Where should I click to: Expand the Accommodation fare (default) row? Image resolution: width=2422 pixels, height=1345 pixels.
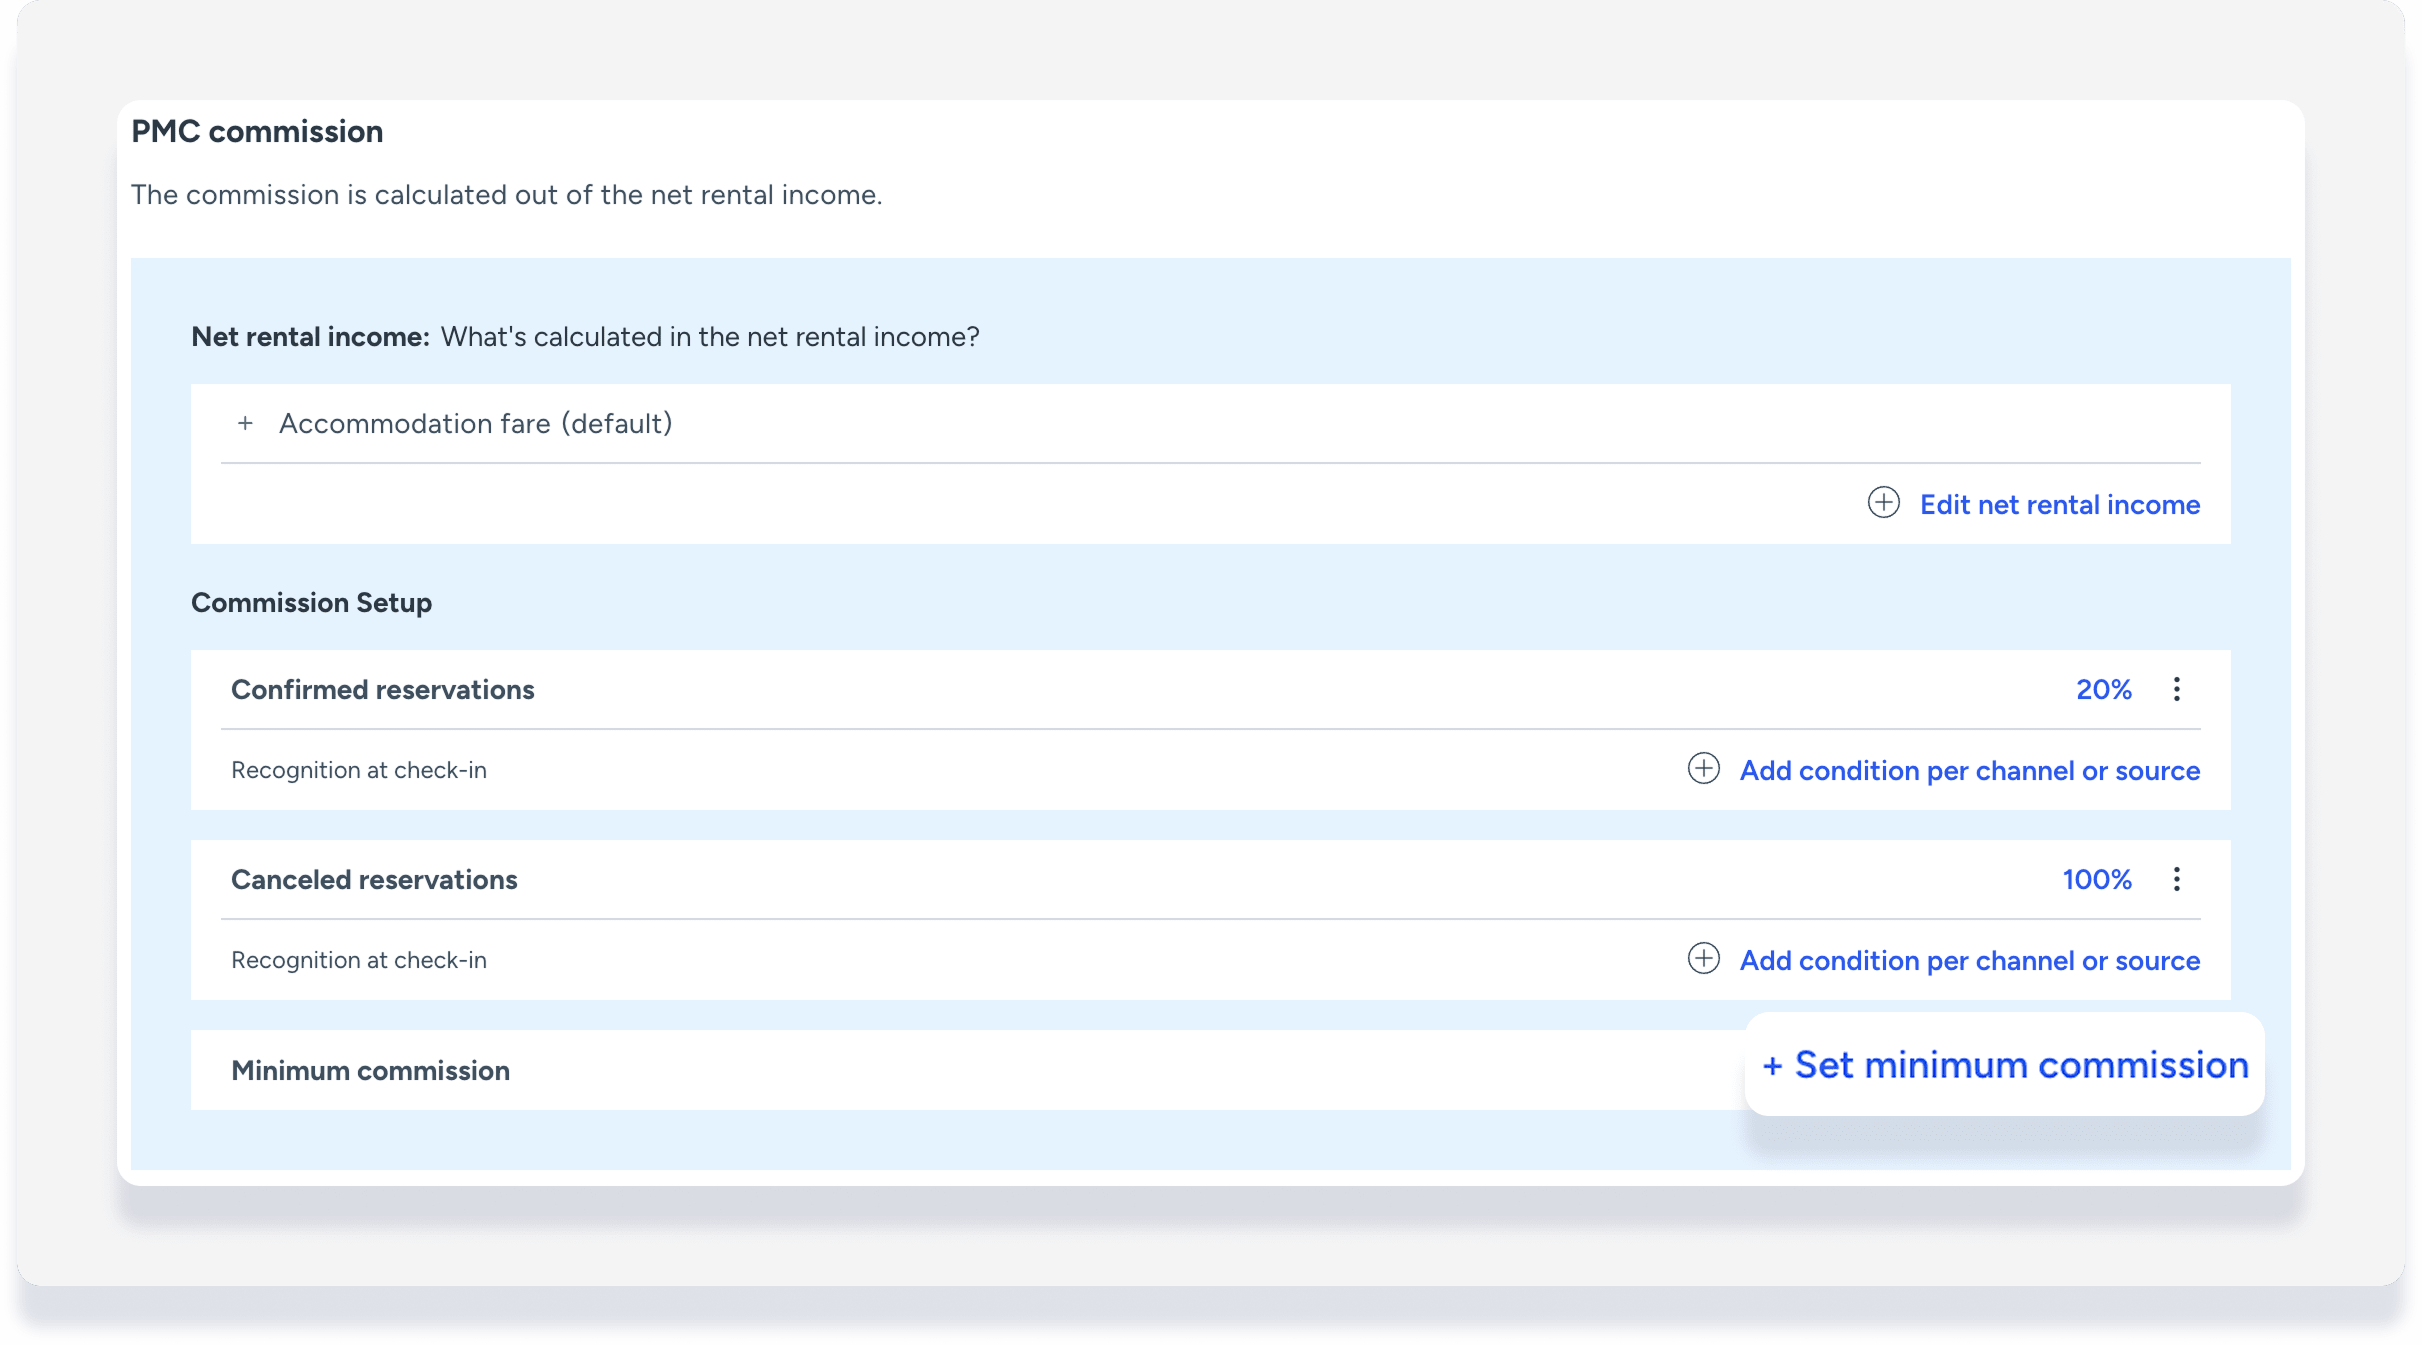coord(475,424)
